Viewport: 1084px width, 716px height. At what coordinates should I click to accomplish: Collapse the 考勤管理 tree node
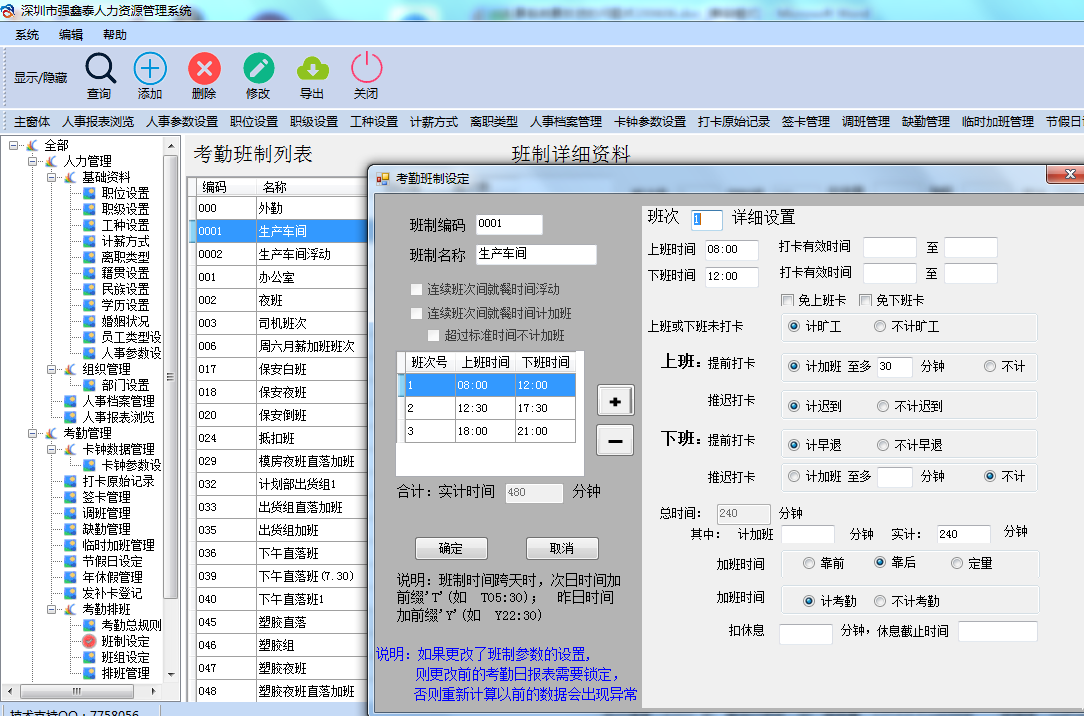33,433
